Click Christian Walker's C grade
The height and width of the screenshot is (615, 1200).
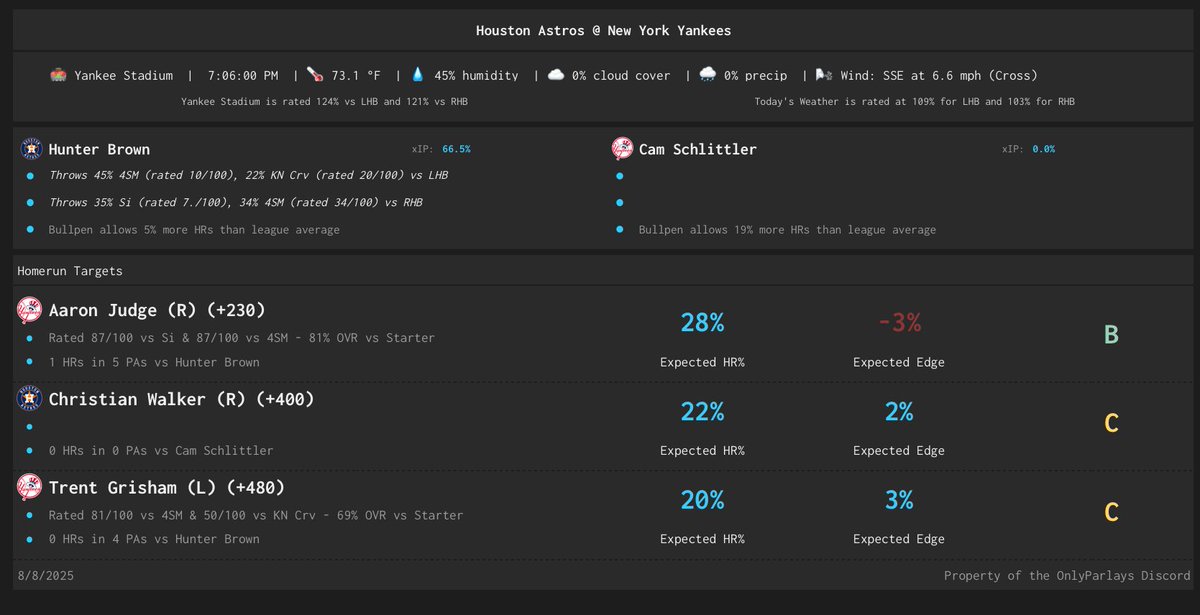[1111, 424]
